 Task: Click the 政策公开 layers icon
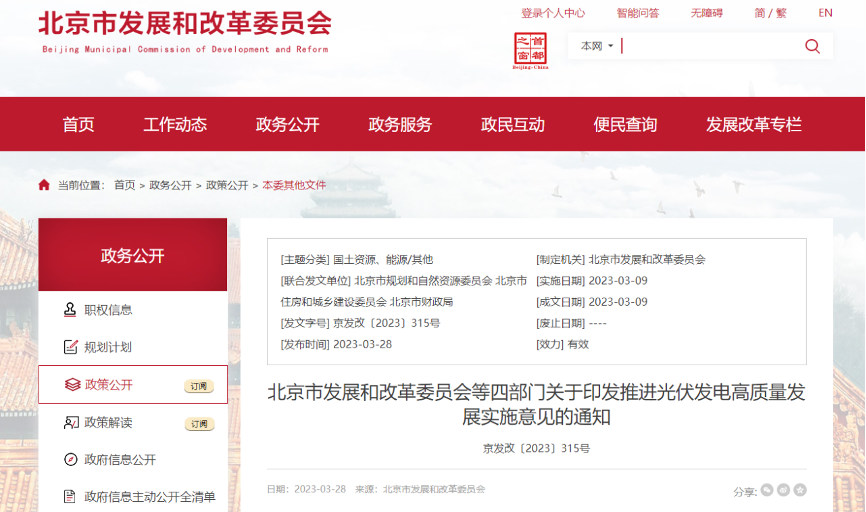72,384
